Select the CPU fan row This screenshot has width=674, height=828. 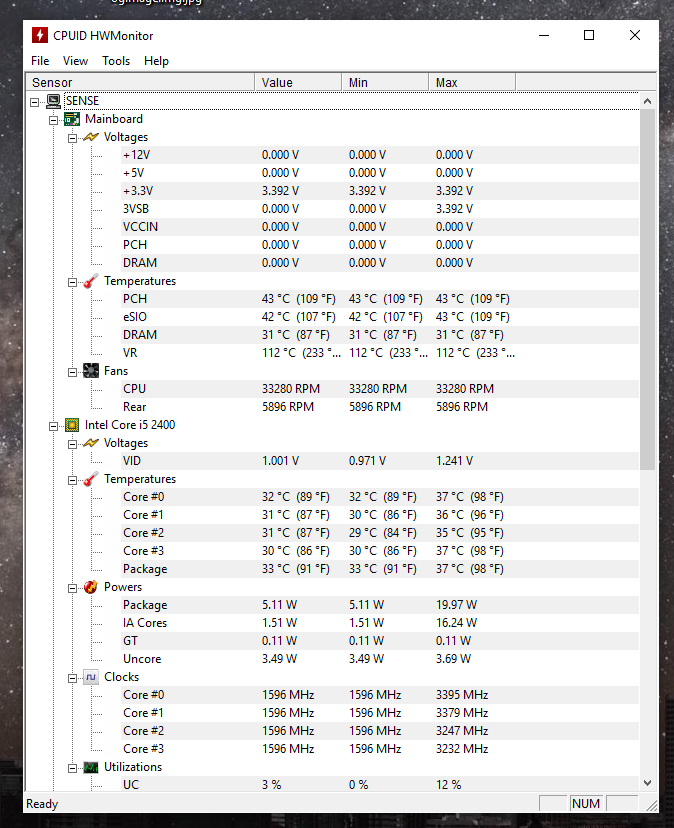[379, 389]
